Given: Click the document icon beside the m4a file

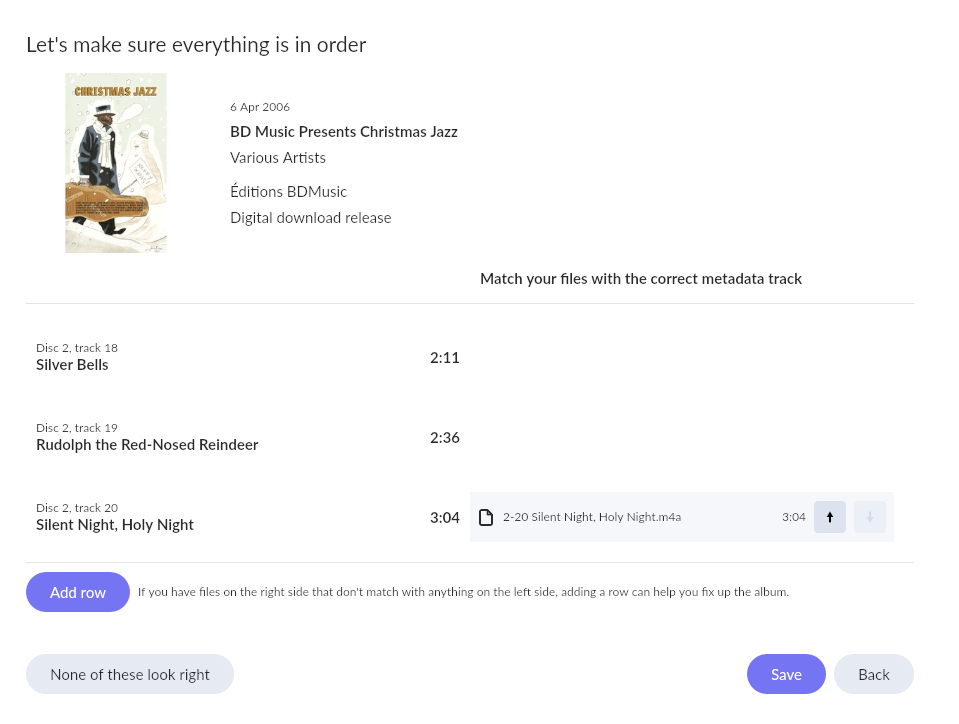Looking at the screenshot, I should (x=486, y=517).
